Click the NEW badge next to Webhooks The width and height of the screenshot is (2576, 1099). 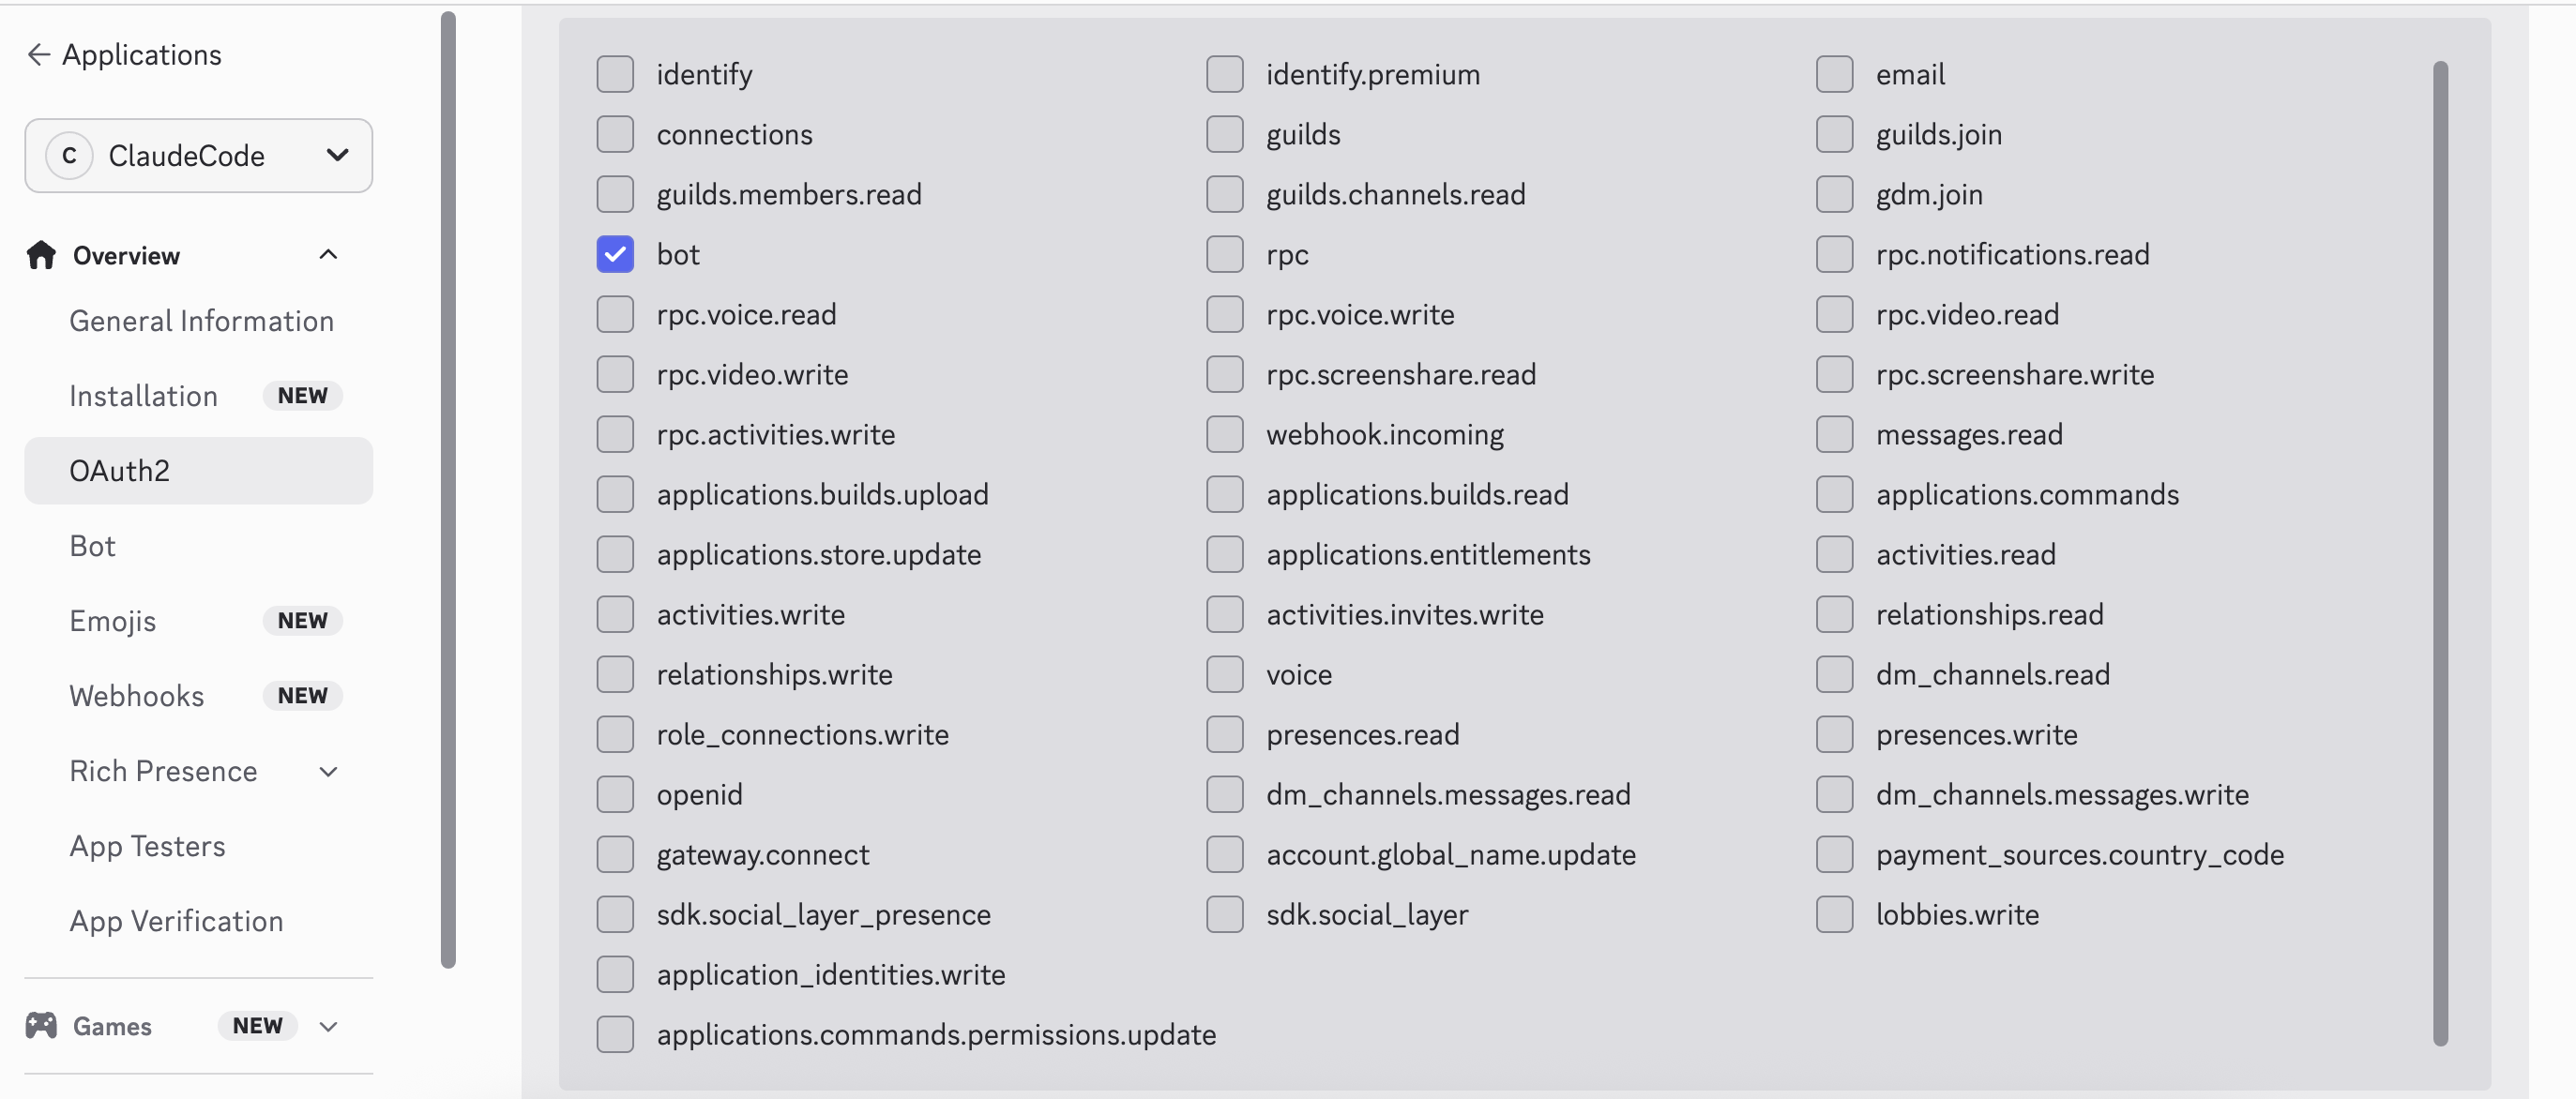point(302,696)
